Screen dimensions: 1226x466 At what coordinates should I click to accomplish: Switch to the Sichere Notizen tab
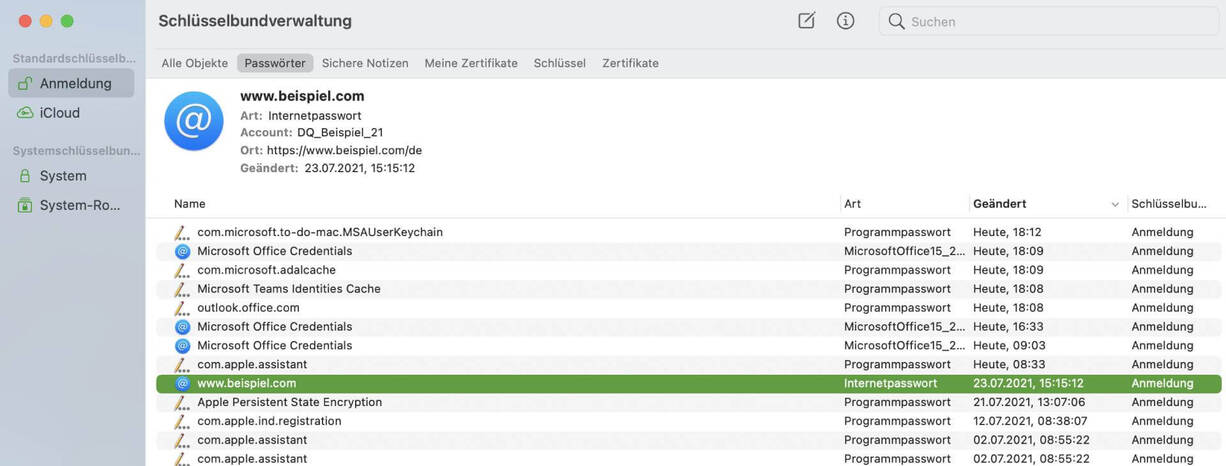pyautogui.click(x=365, y=63)
